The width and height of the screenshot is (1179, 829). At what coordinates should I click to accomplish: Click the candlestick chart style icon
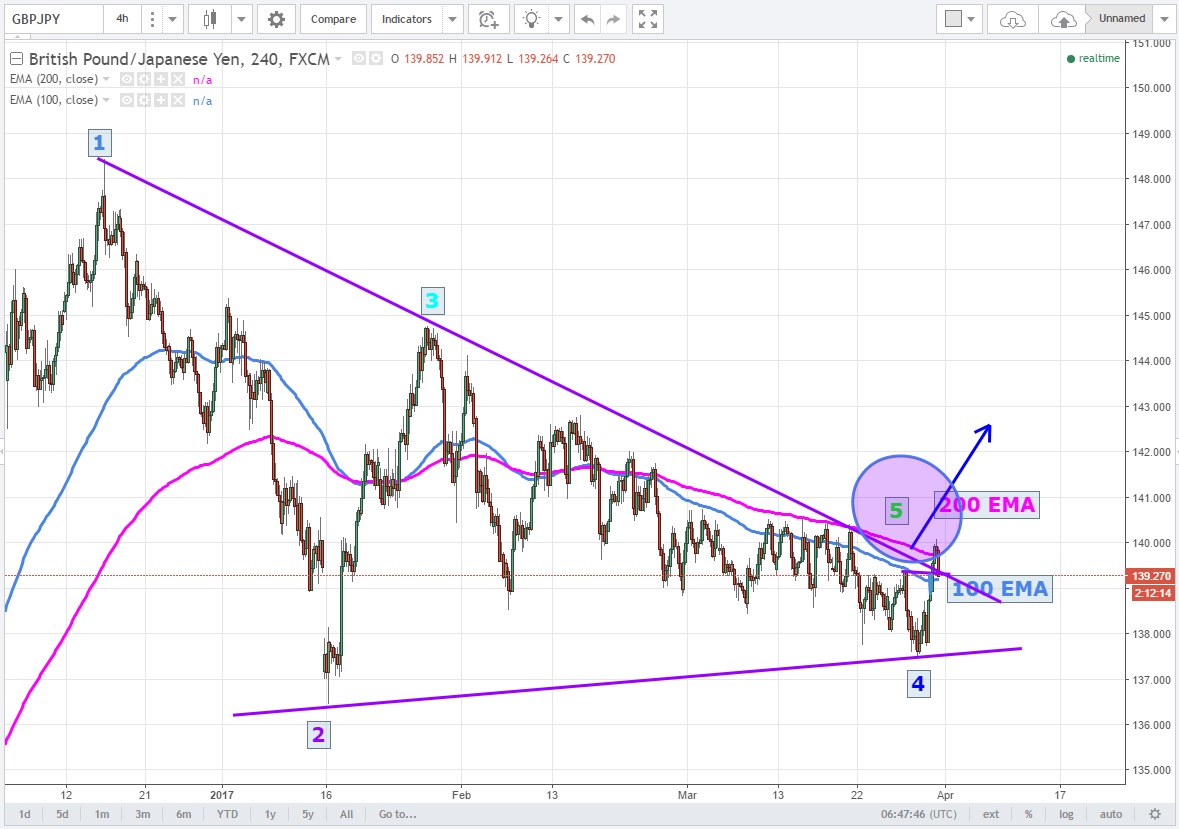pyautogui.click(x=210, y=19)
